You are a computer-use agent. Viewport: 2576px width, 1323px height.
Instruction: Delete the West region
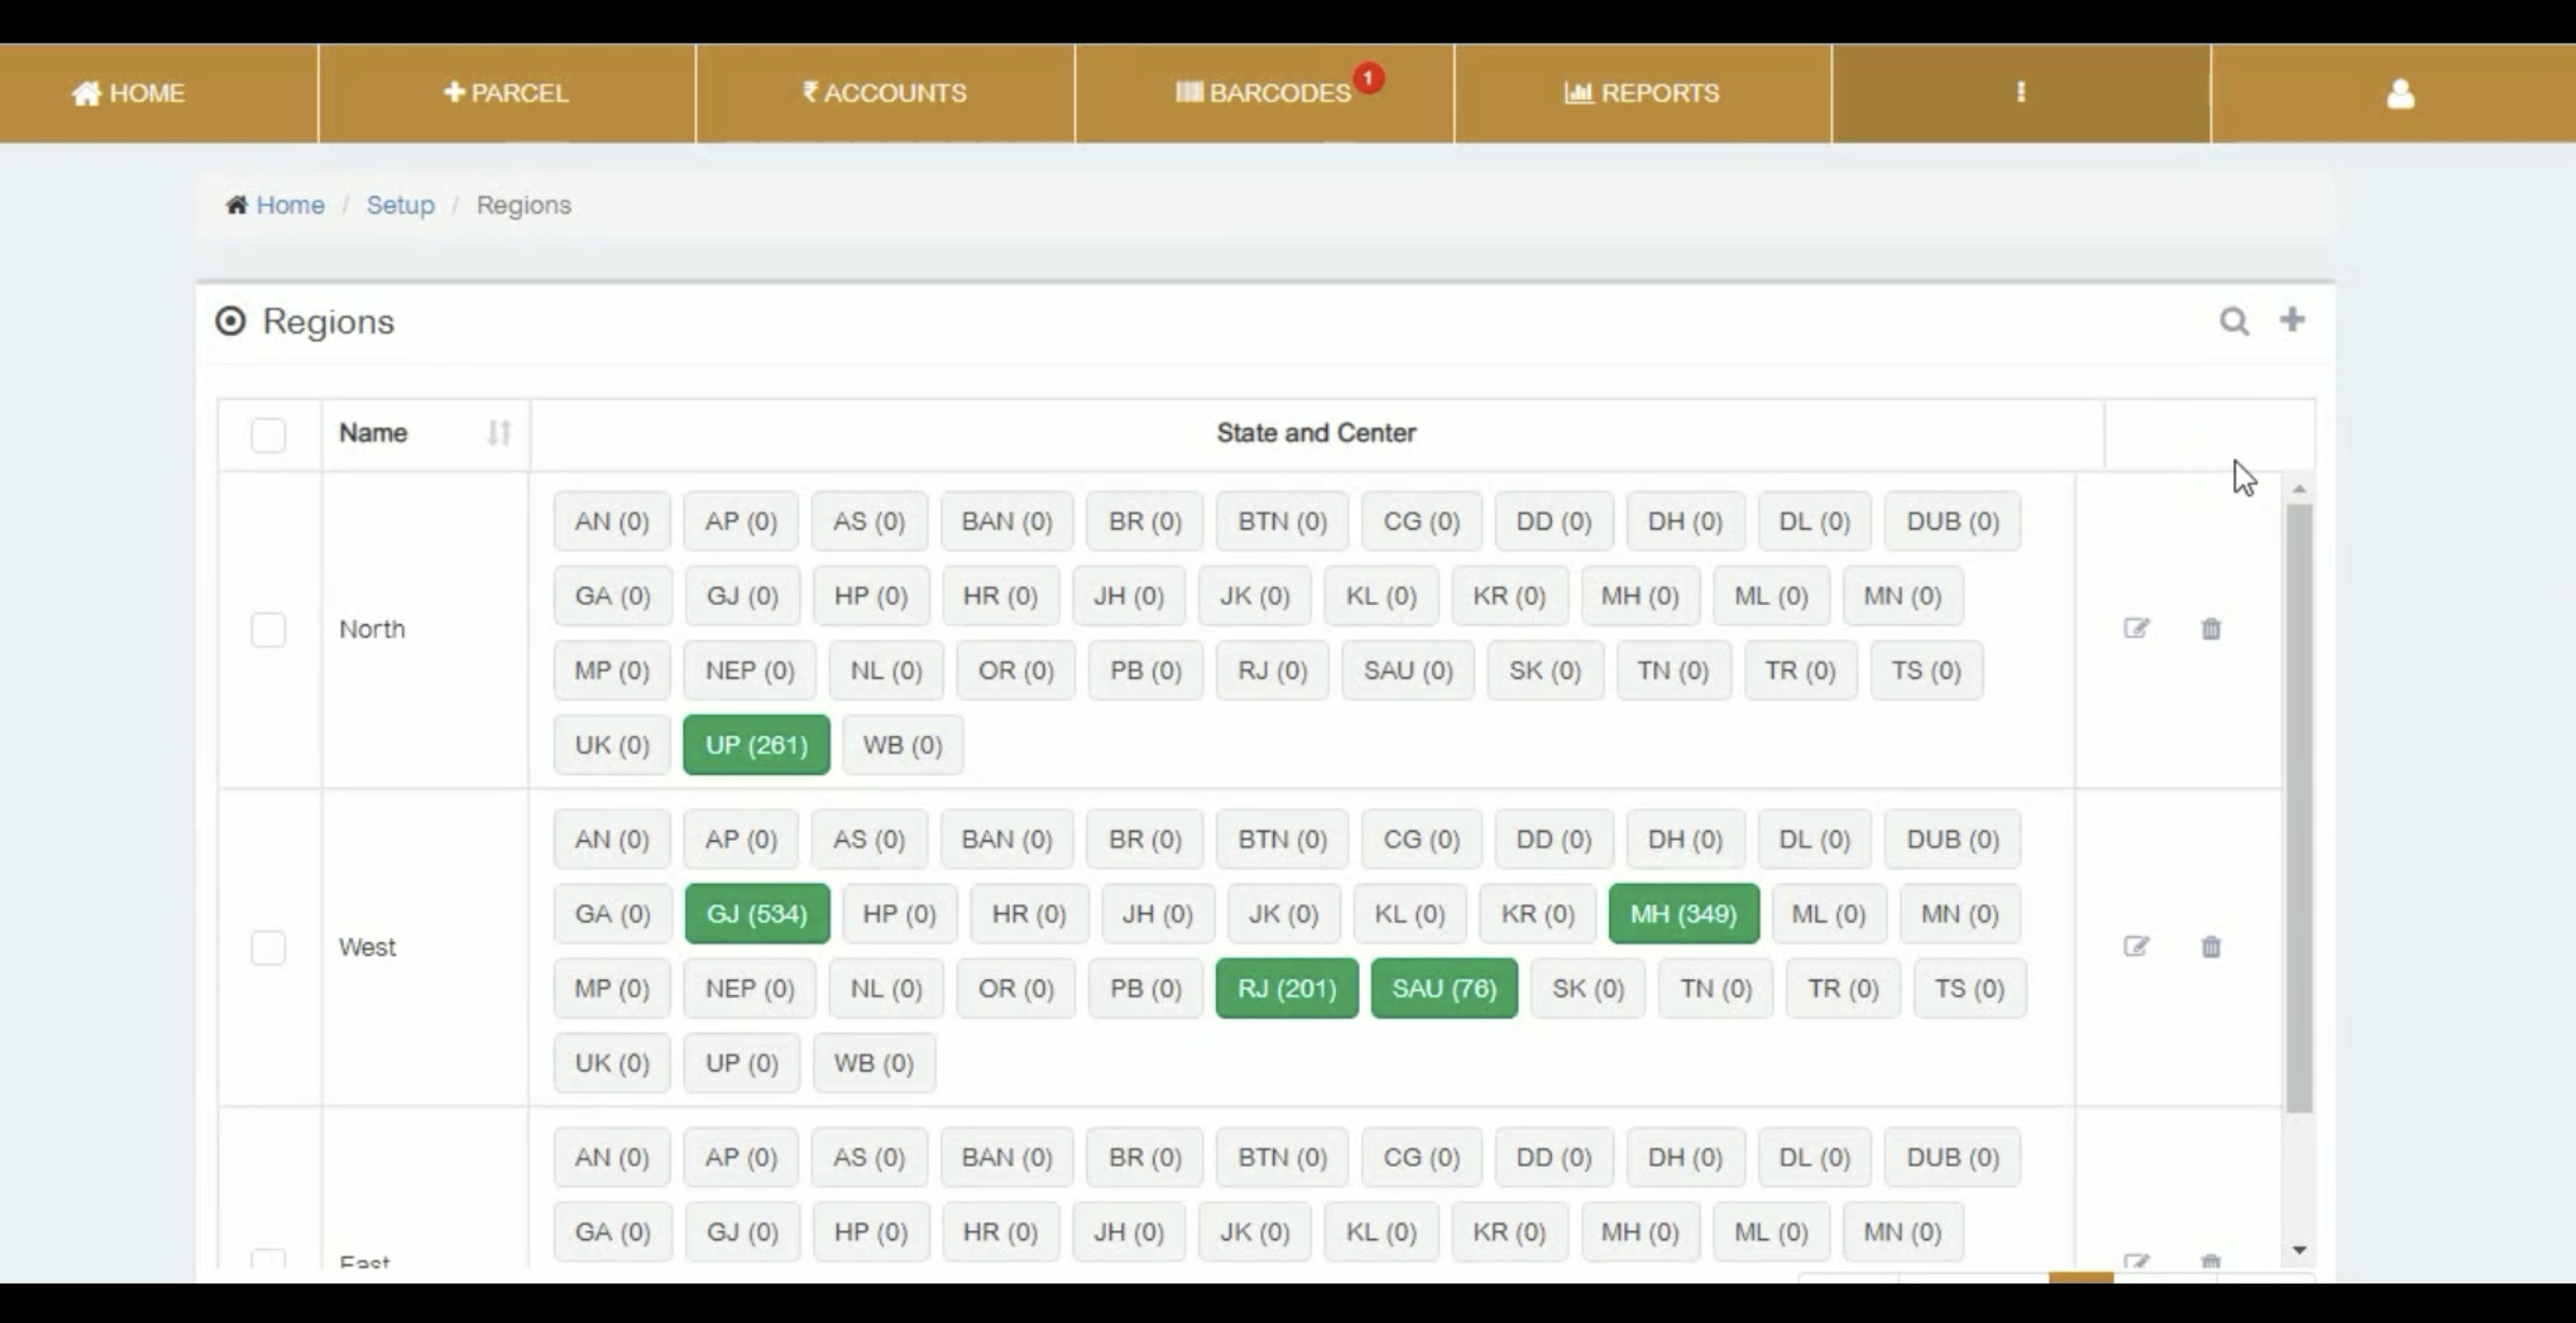pos(2211,947)
